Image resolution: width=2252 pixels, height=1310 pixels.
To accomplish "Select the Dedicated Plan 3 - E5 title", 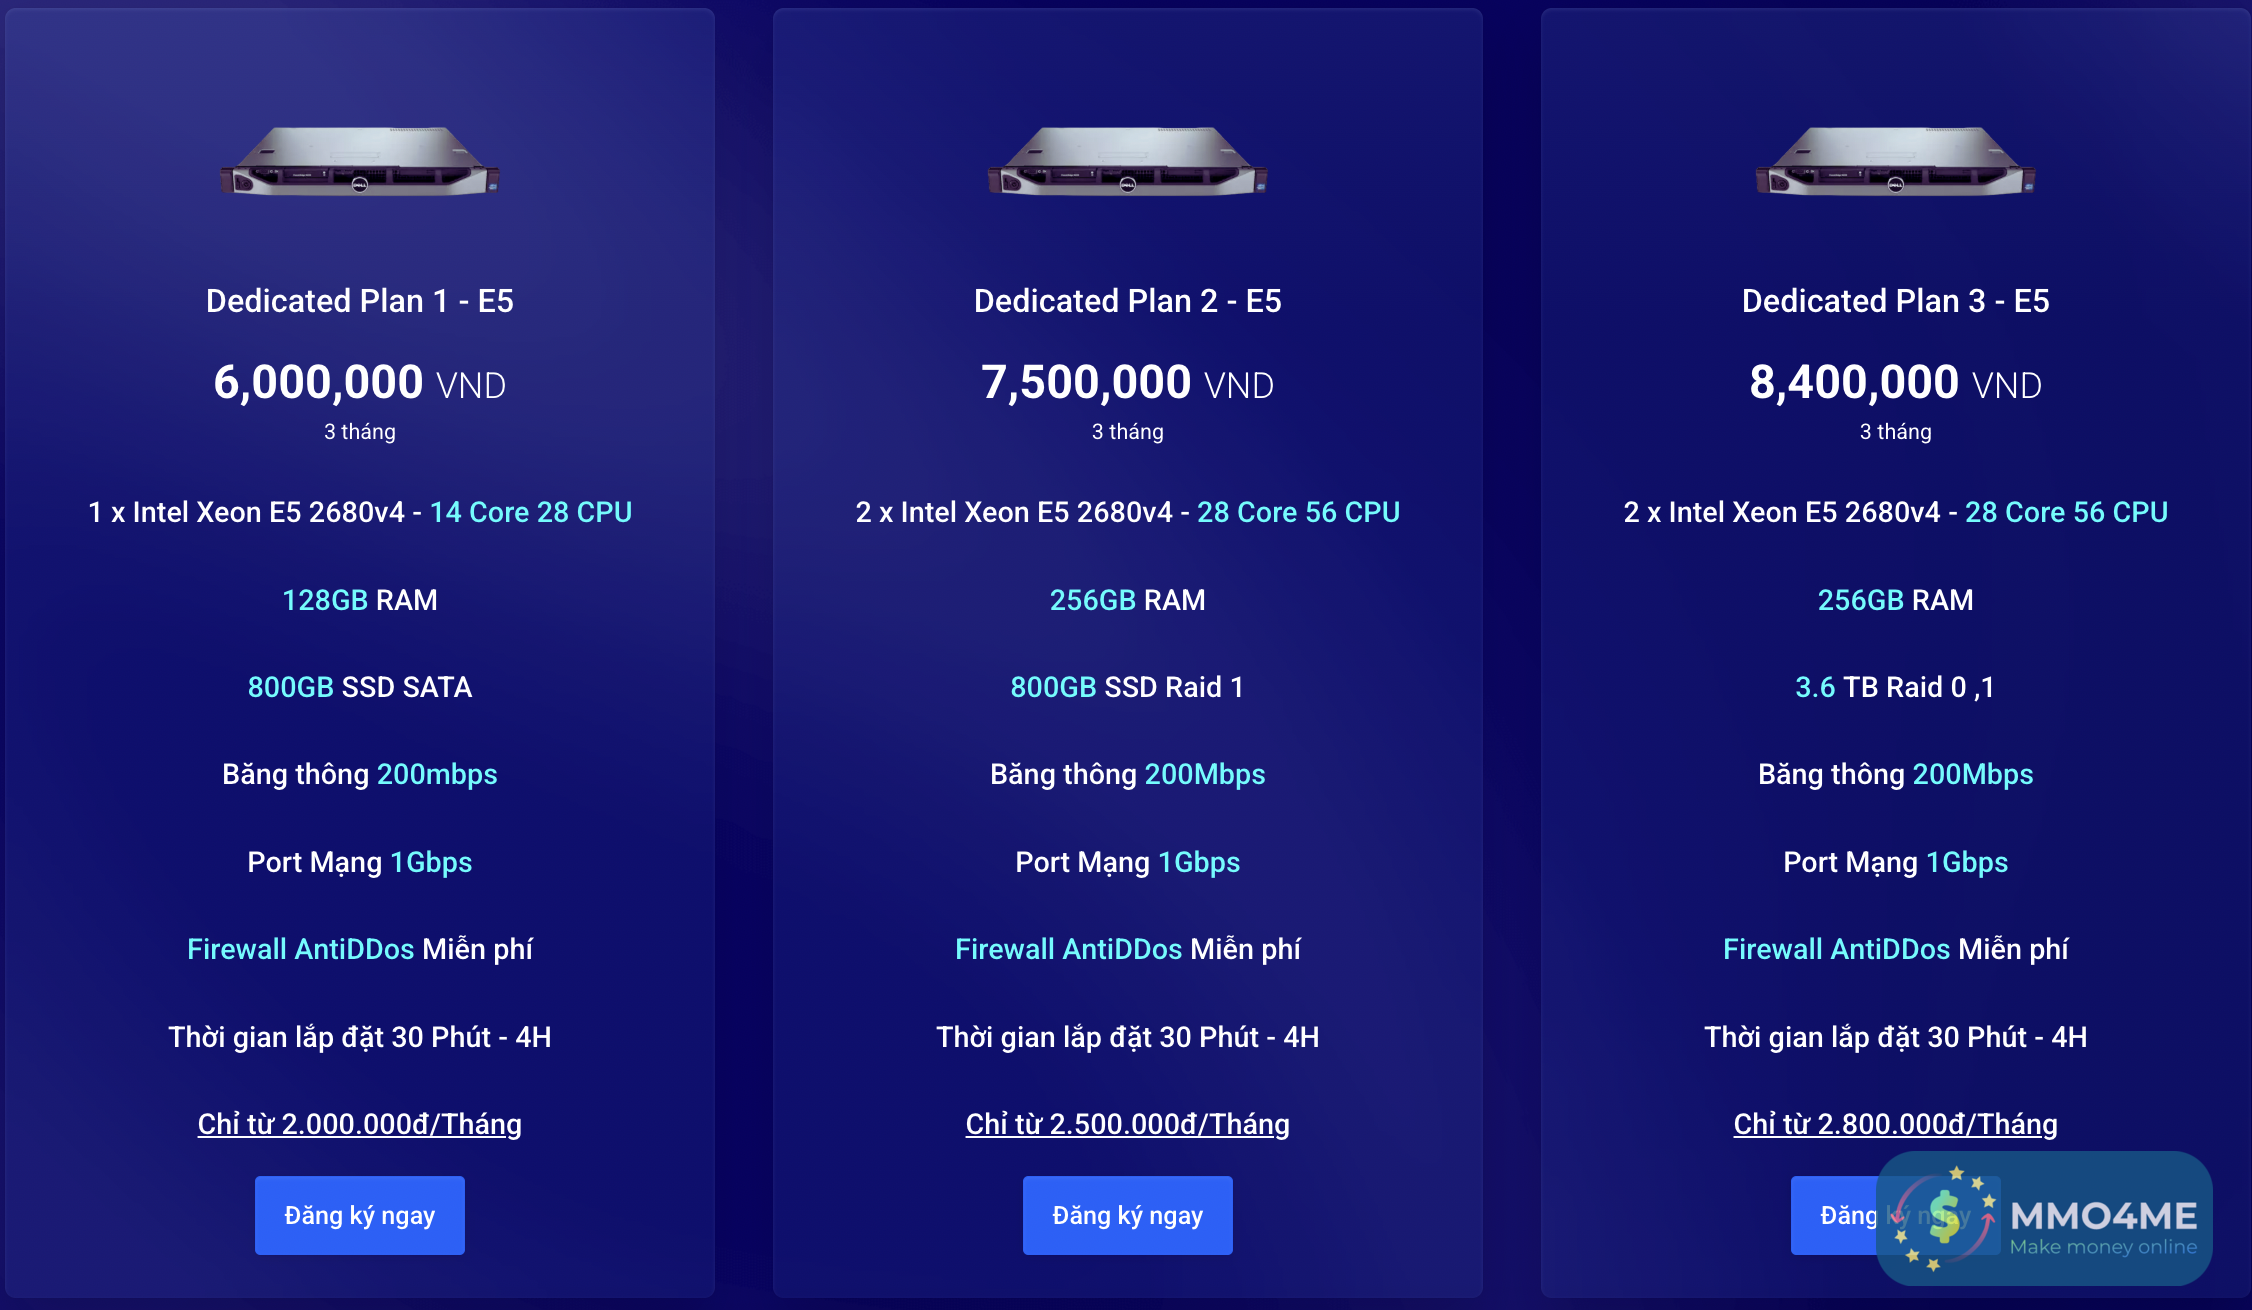I will (x=1895, y=301).
